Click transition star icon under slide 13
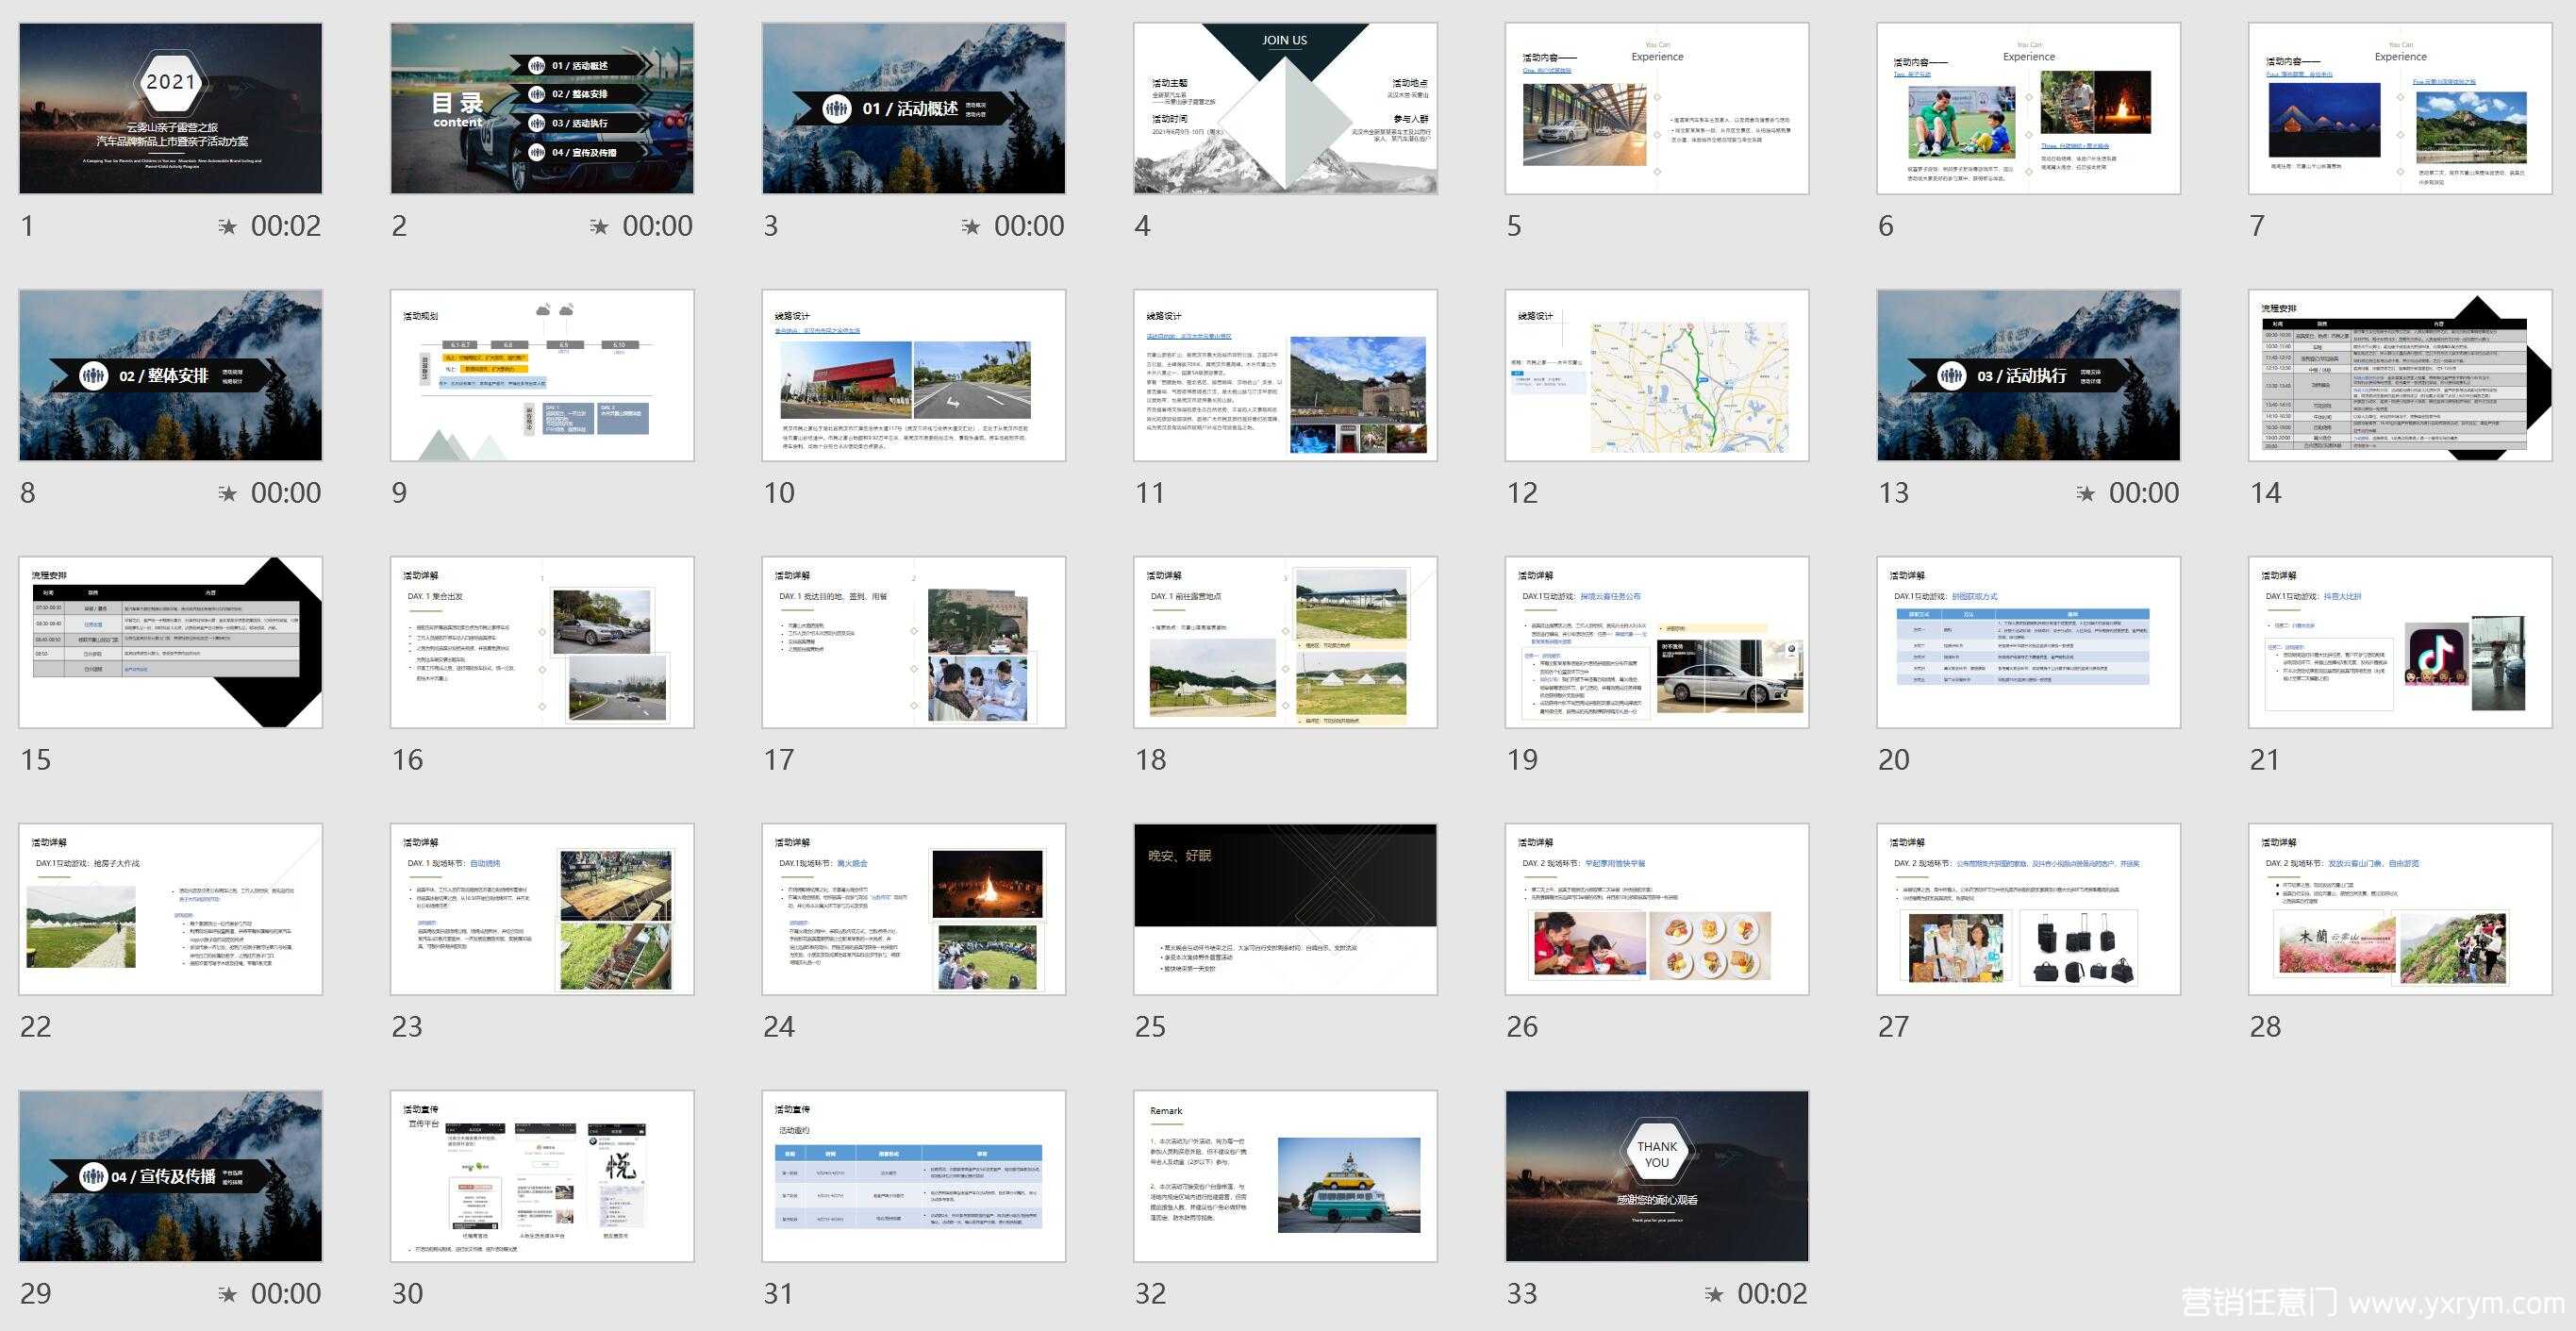 pyautogui.click(x=2086, y=494)
